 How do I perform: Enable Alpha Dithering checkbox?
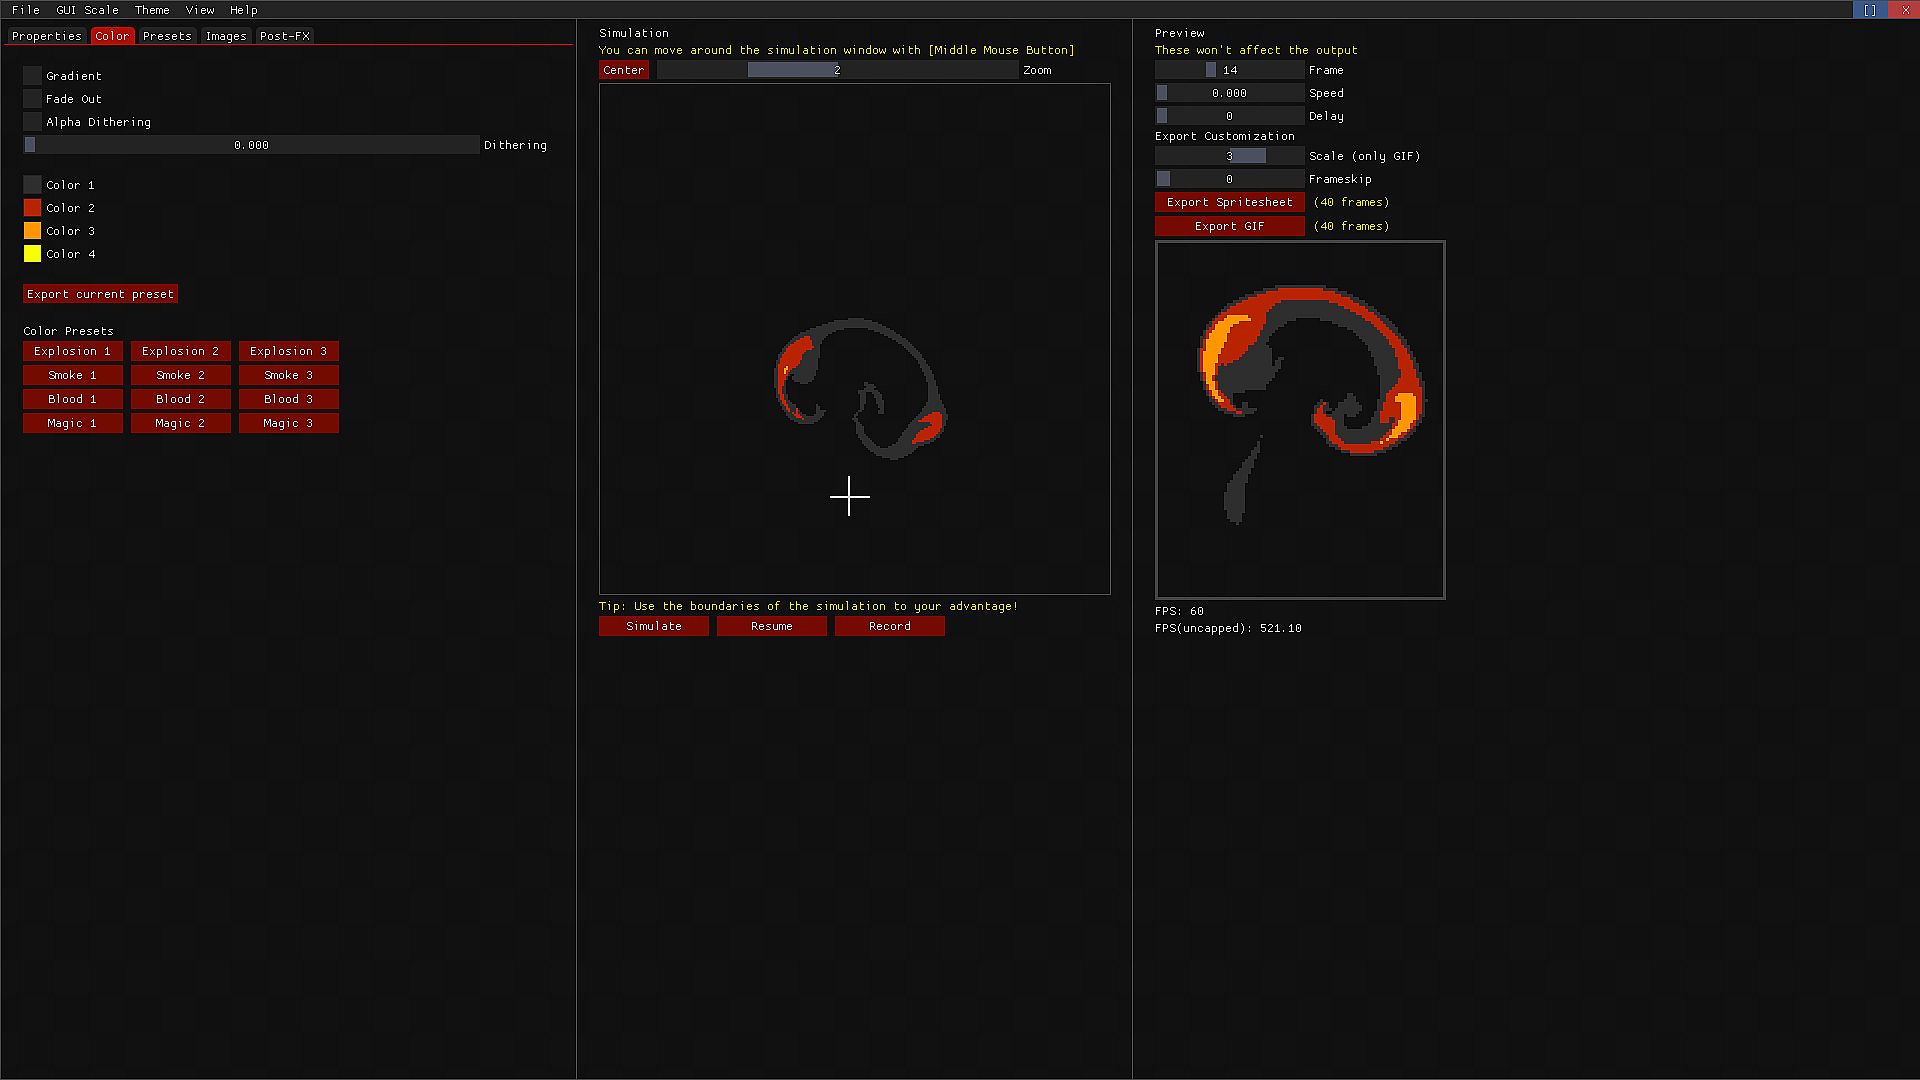(x=33, y=122)
